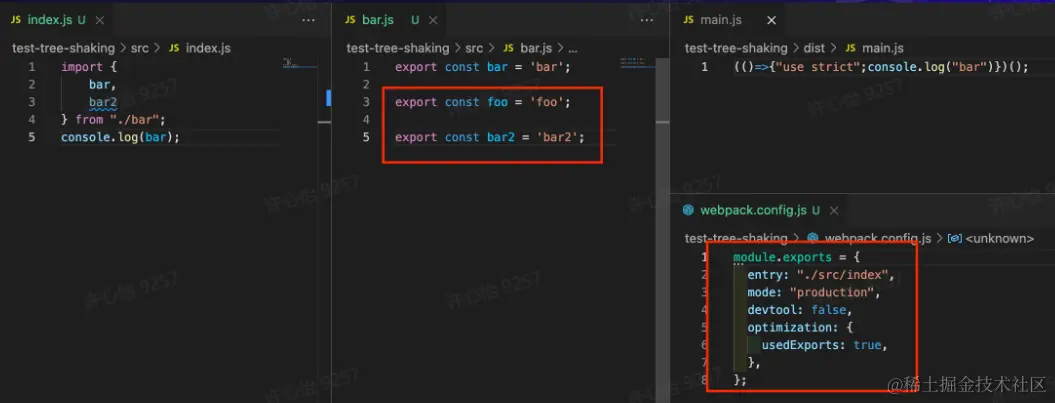Click 'entry: "./src/index",' line
1055x403 pixels.
click(x=823, y=274)
